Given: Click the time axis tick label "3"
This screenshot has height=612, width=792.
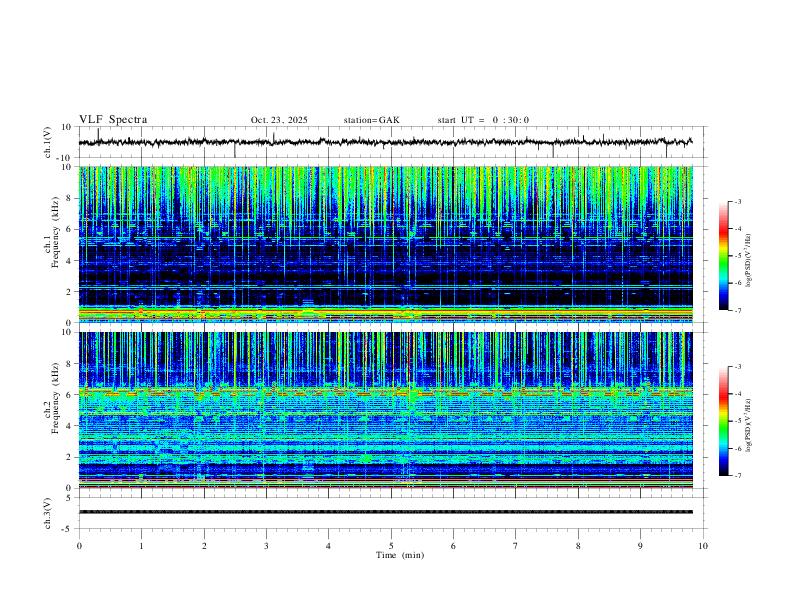Looking at the screenshot, I should pyautogui.click(x=266, y=546).
